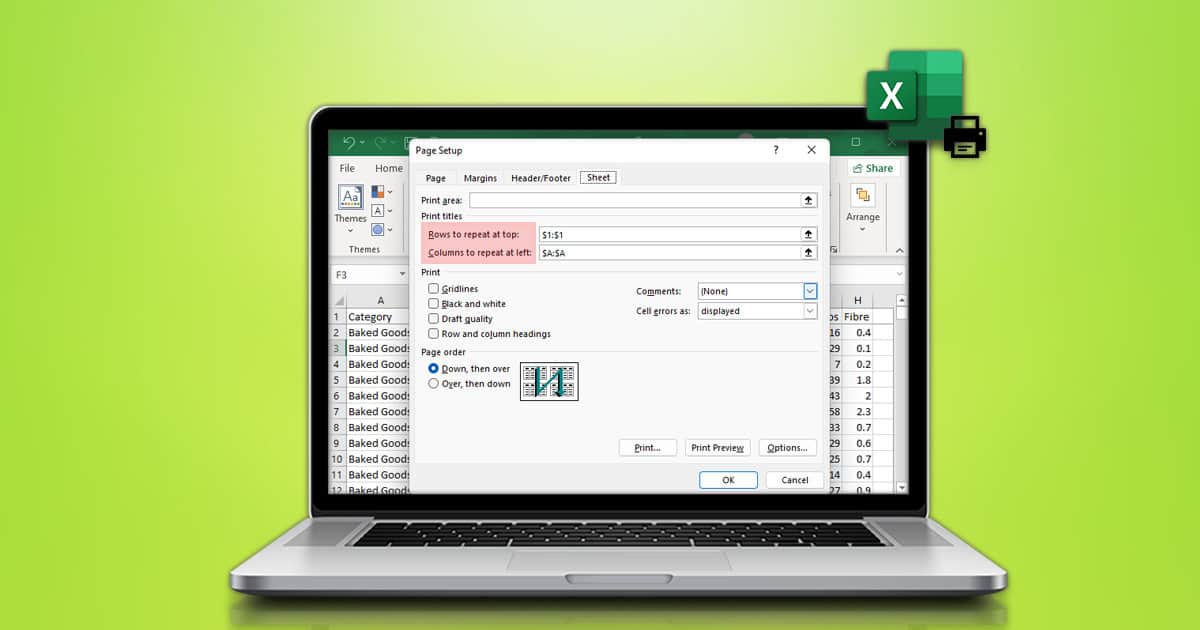Expand the Arrange dropdown chevron

pyautogui.click(x=863, y=229)
